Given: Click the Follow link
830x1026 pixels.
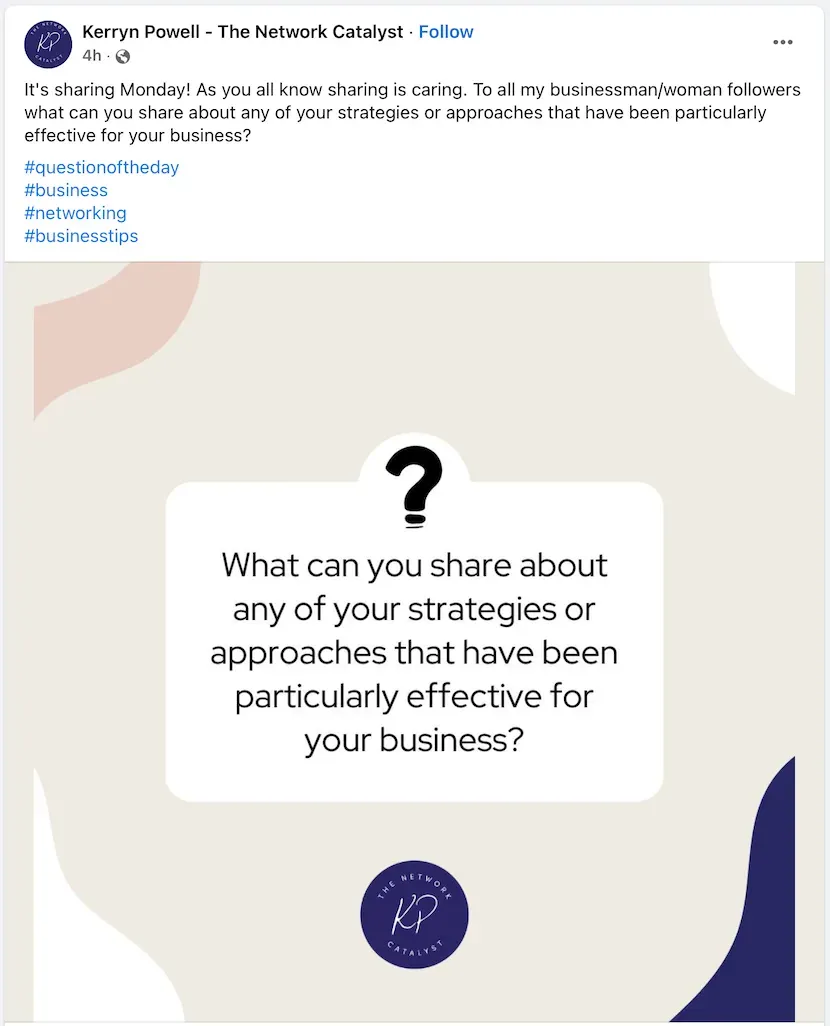Looking at the screenshot, I should pyautogui.click(x=446, y=31).
